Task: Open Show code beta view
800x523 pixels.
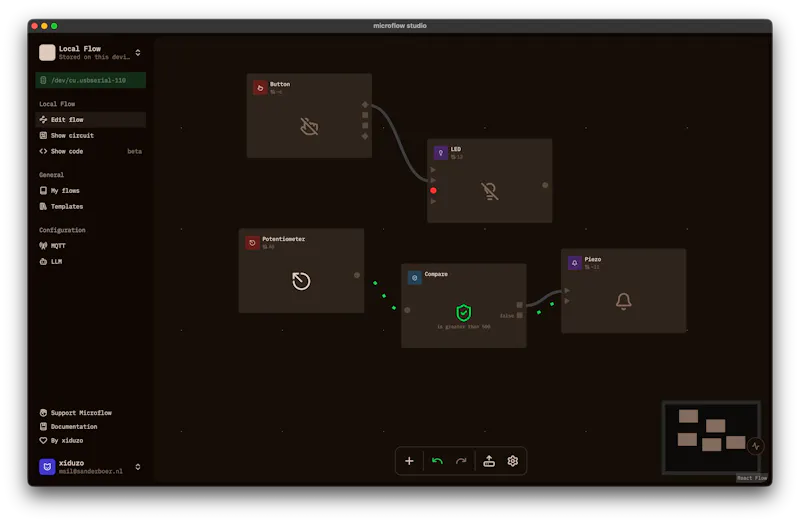Action: point(90,151)
